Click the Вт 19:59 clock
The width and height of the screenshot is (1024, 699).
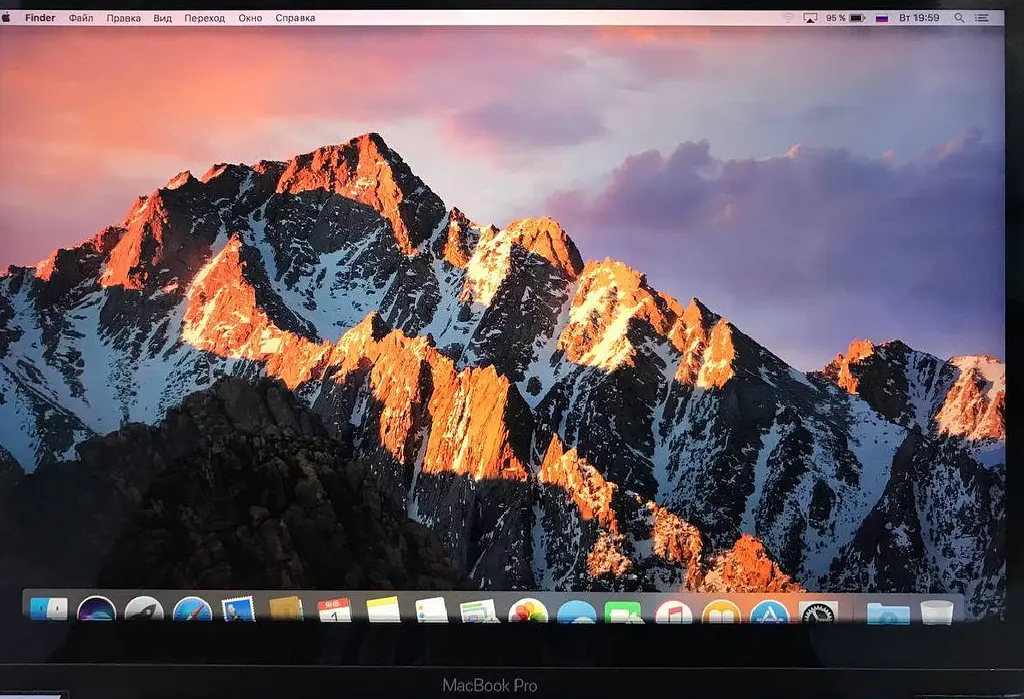[x=919, y=18]
